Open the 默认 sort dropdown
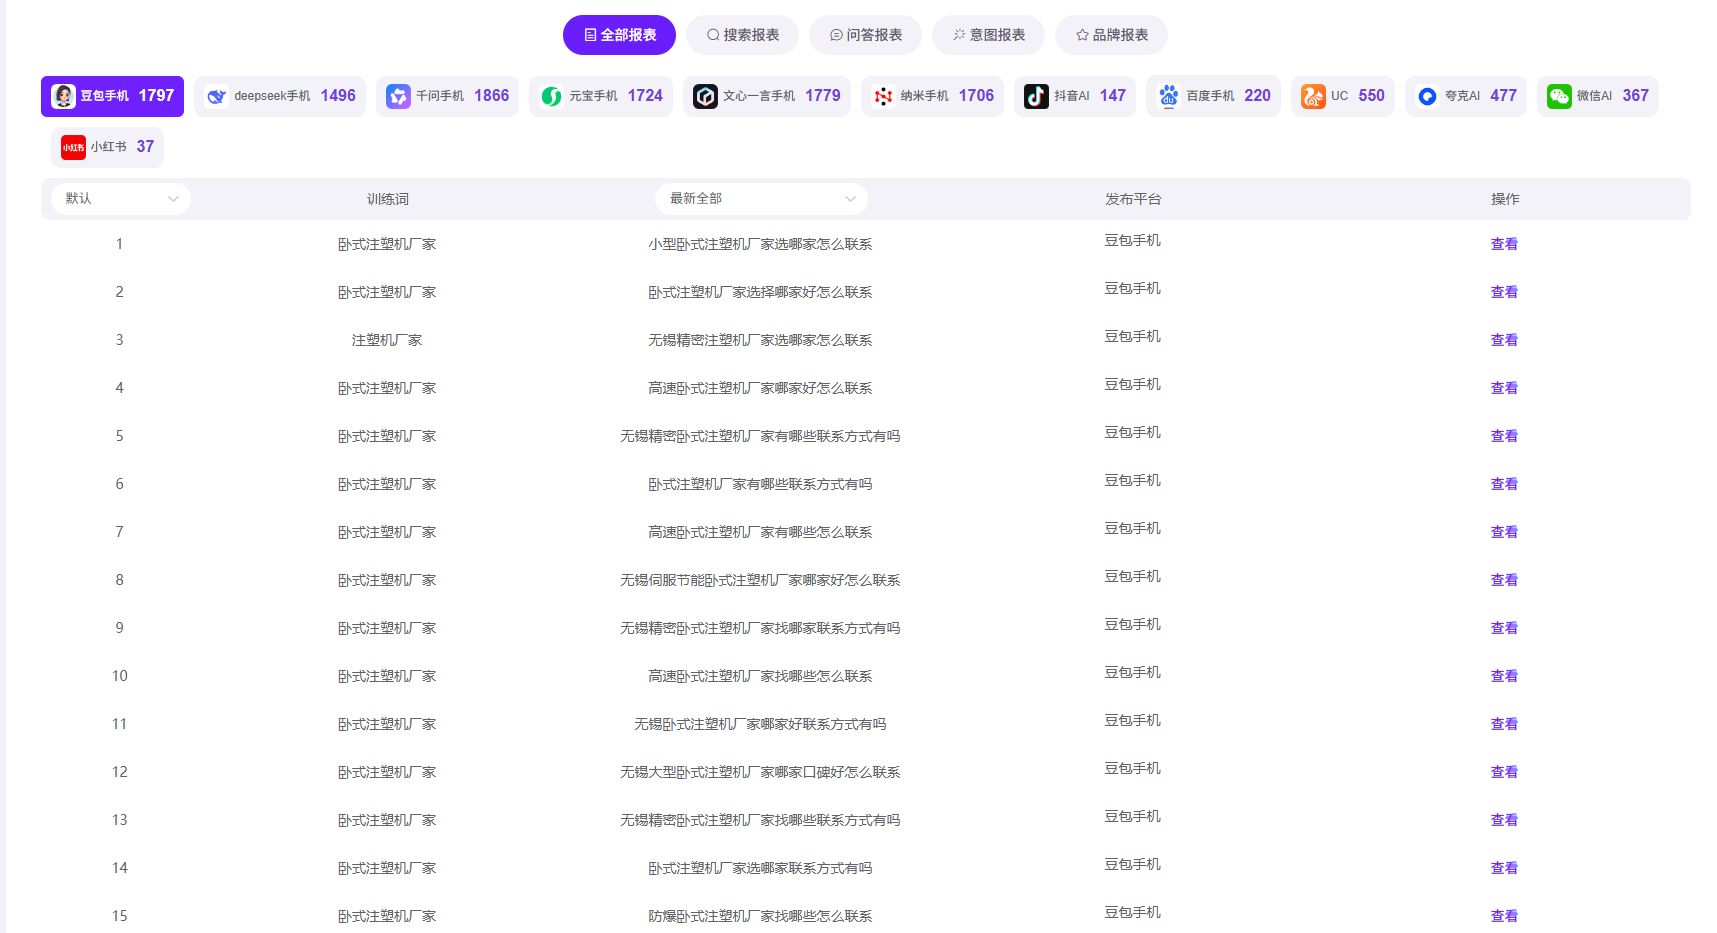 coord(121,199)
